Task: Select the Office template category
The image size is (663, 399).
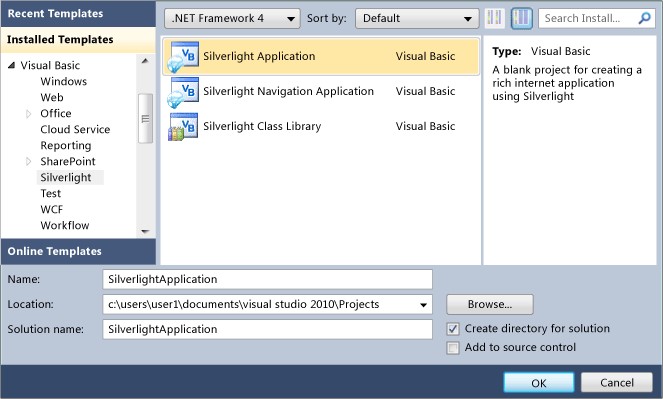Action: click(56, 114)
